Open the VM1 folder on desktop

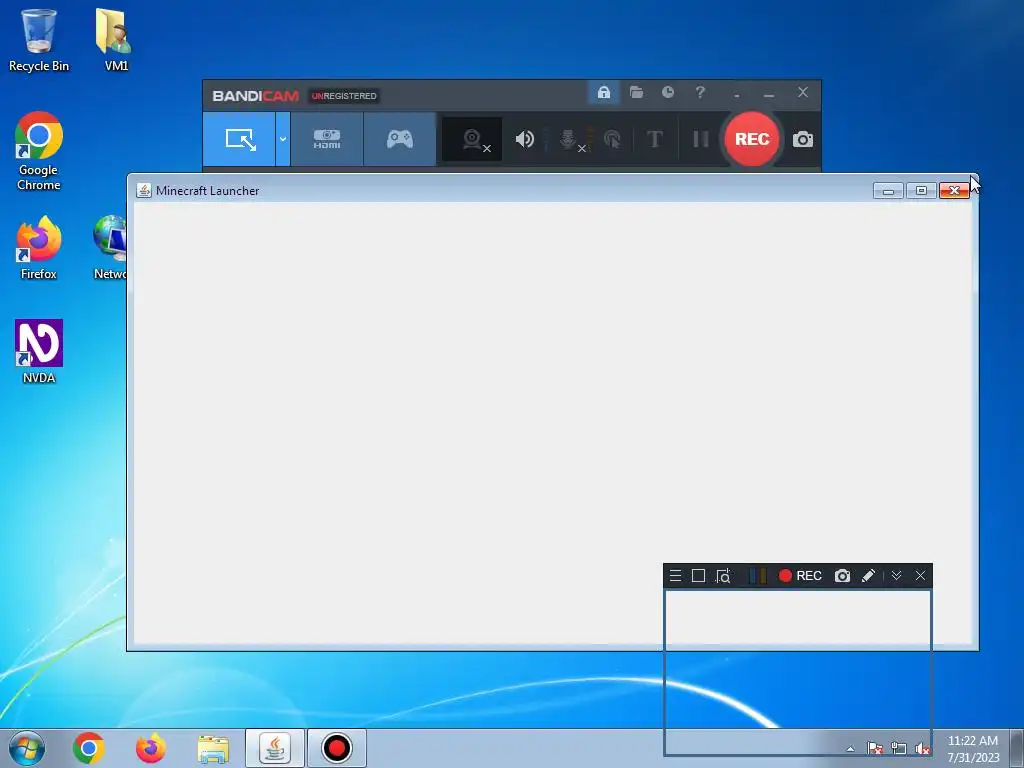[x=116, y=39]
